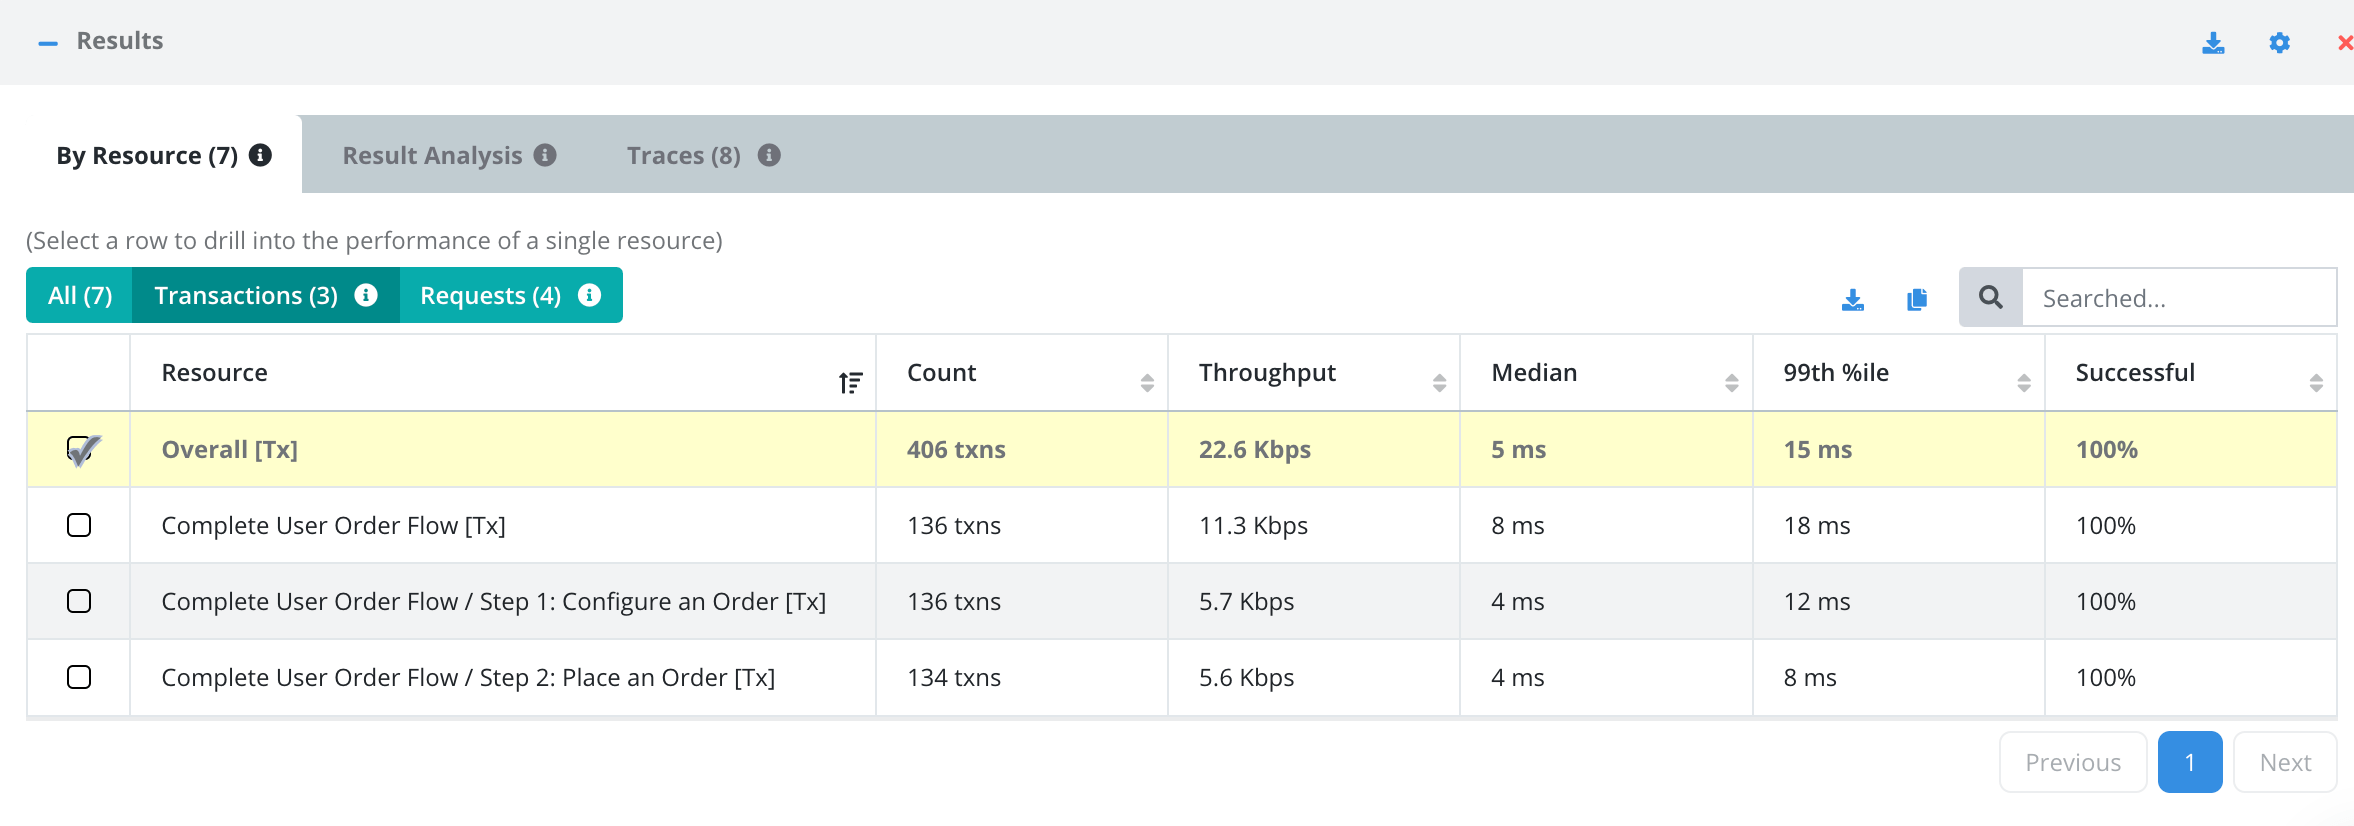This screenshot has width=2354, height=826.
Task: Show info icon beside Traces (8)
Action: pyautogui.click(x=769, y=155)
